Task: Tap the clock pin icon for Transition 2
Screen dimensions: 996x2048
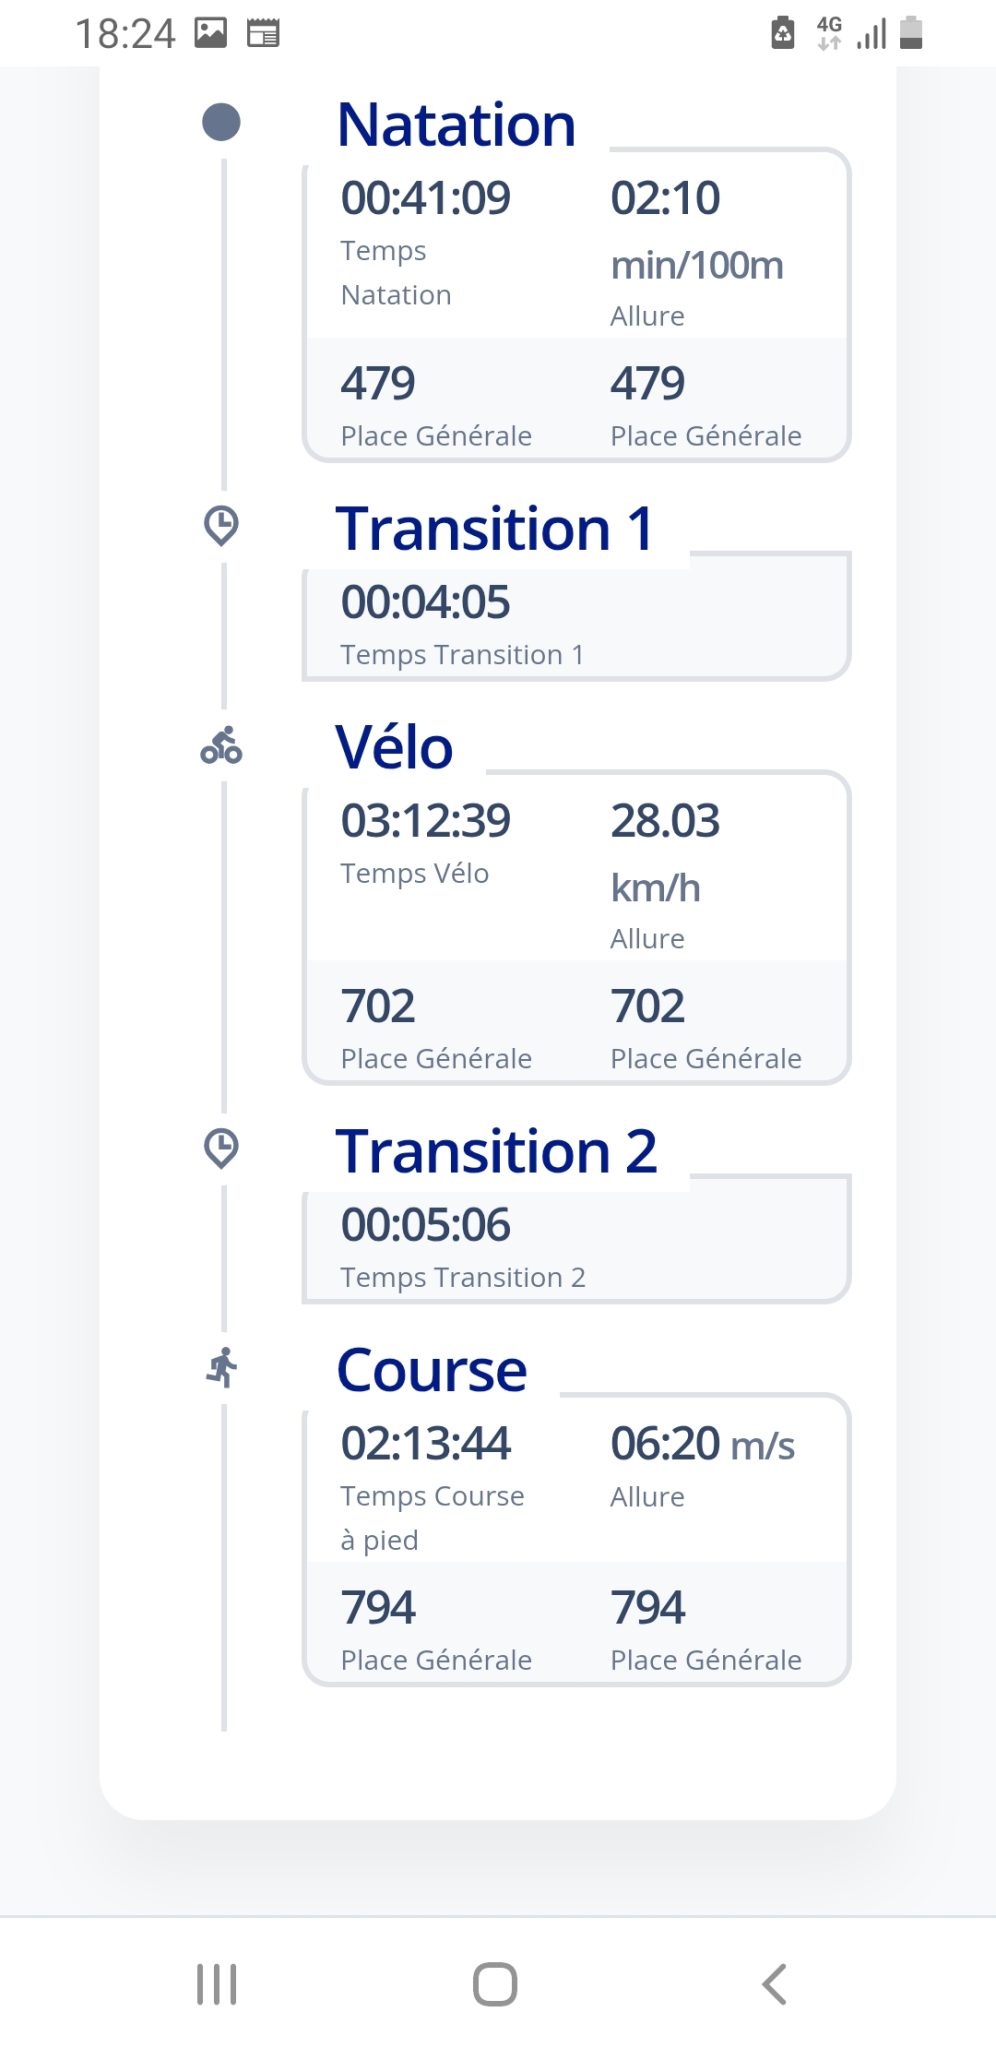Action: pyautogui.click(x=221, y=1148)
